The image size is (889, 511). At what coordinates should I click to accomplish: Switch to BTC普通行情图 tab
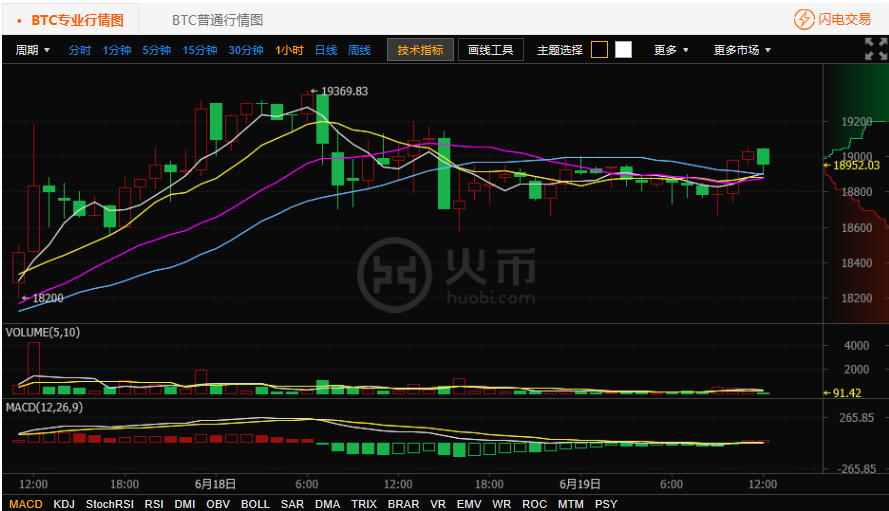[218, 20]
